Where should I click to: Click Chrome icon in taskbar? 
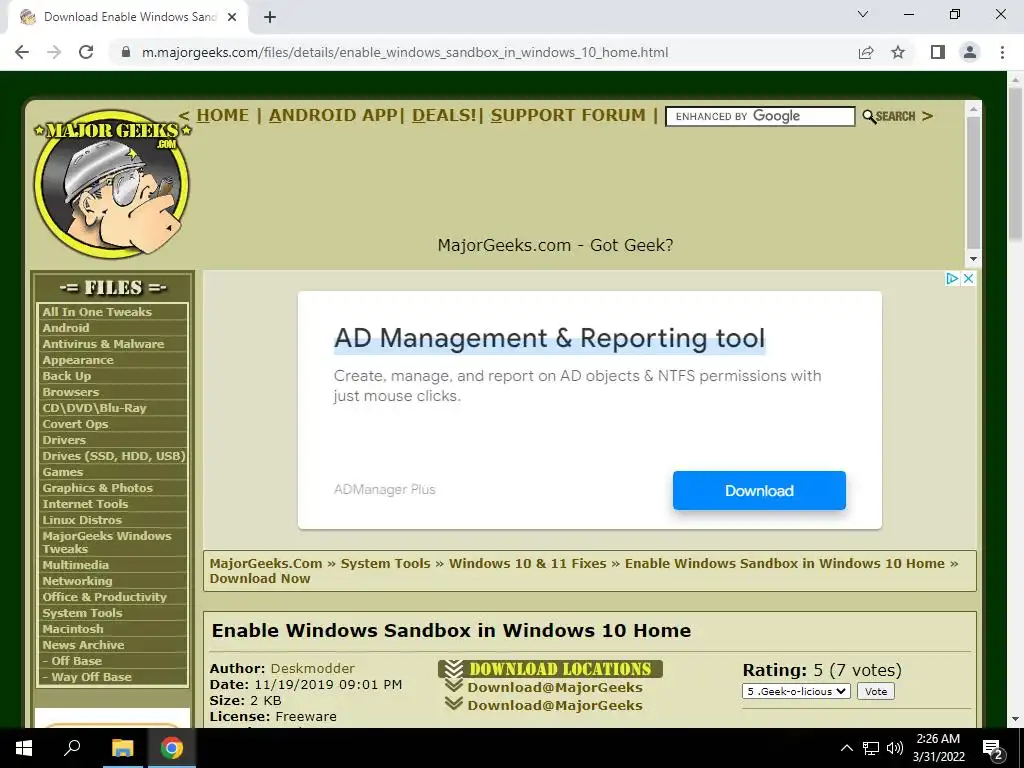(x=172, y=748)
